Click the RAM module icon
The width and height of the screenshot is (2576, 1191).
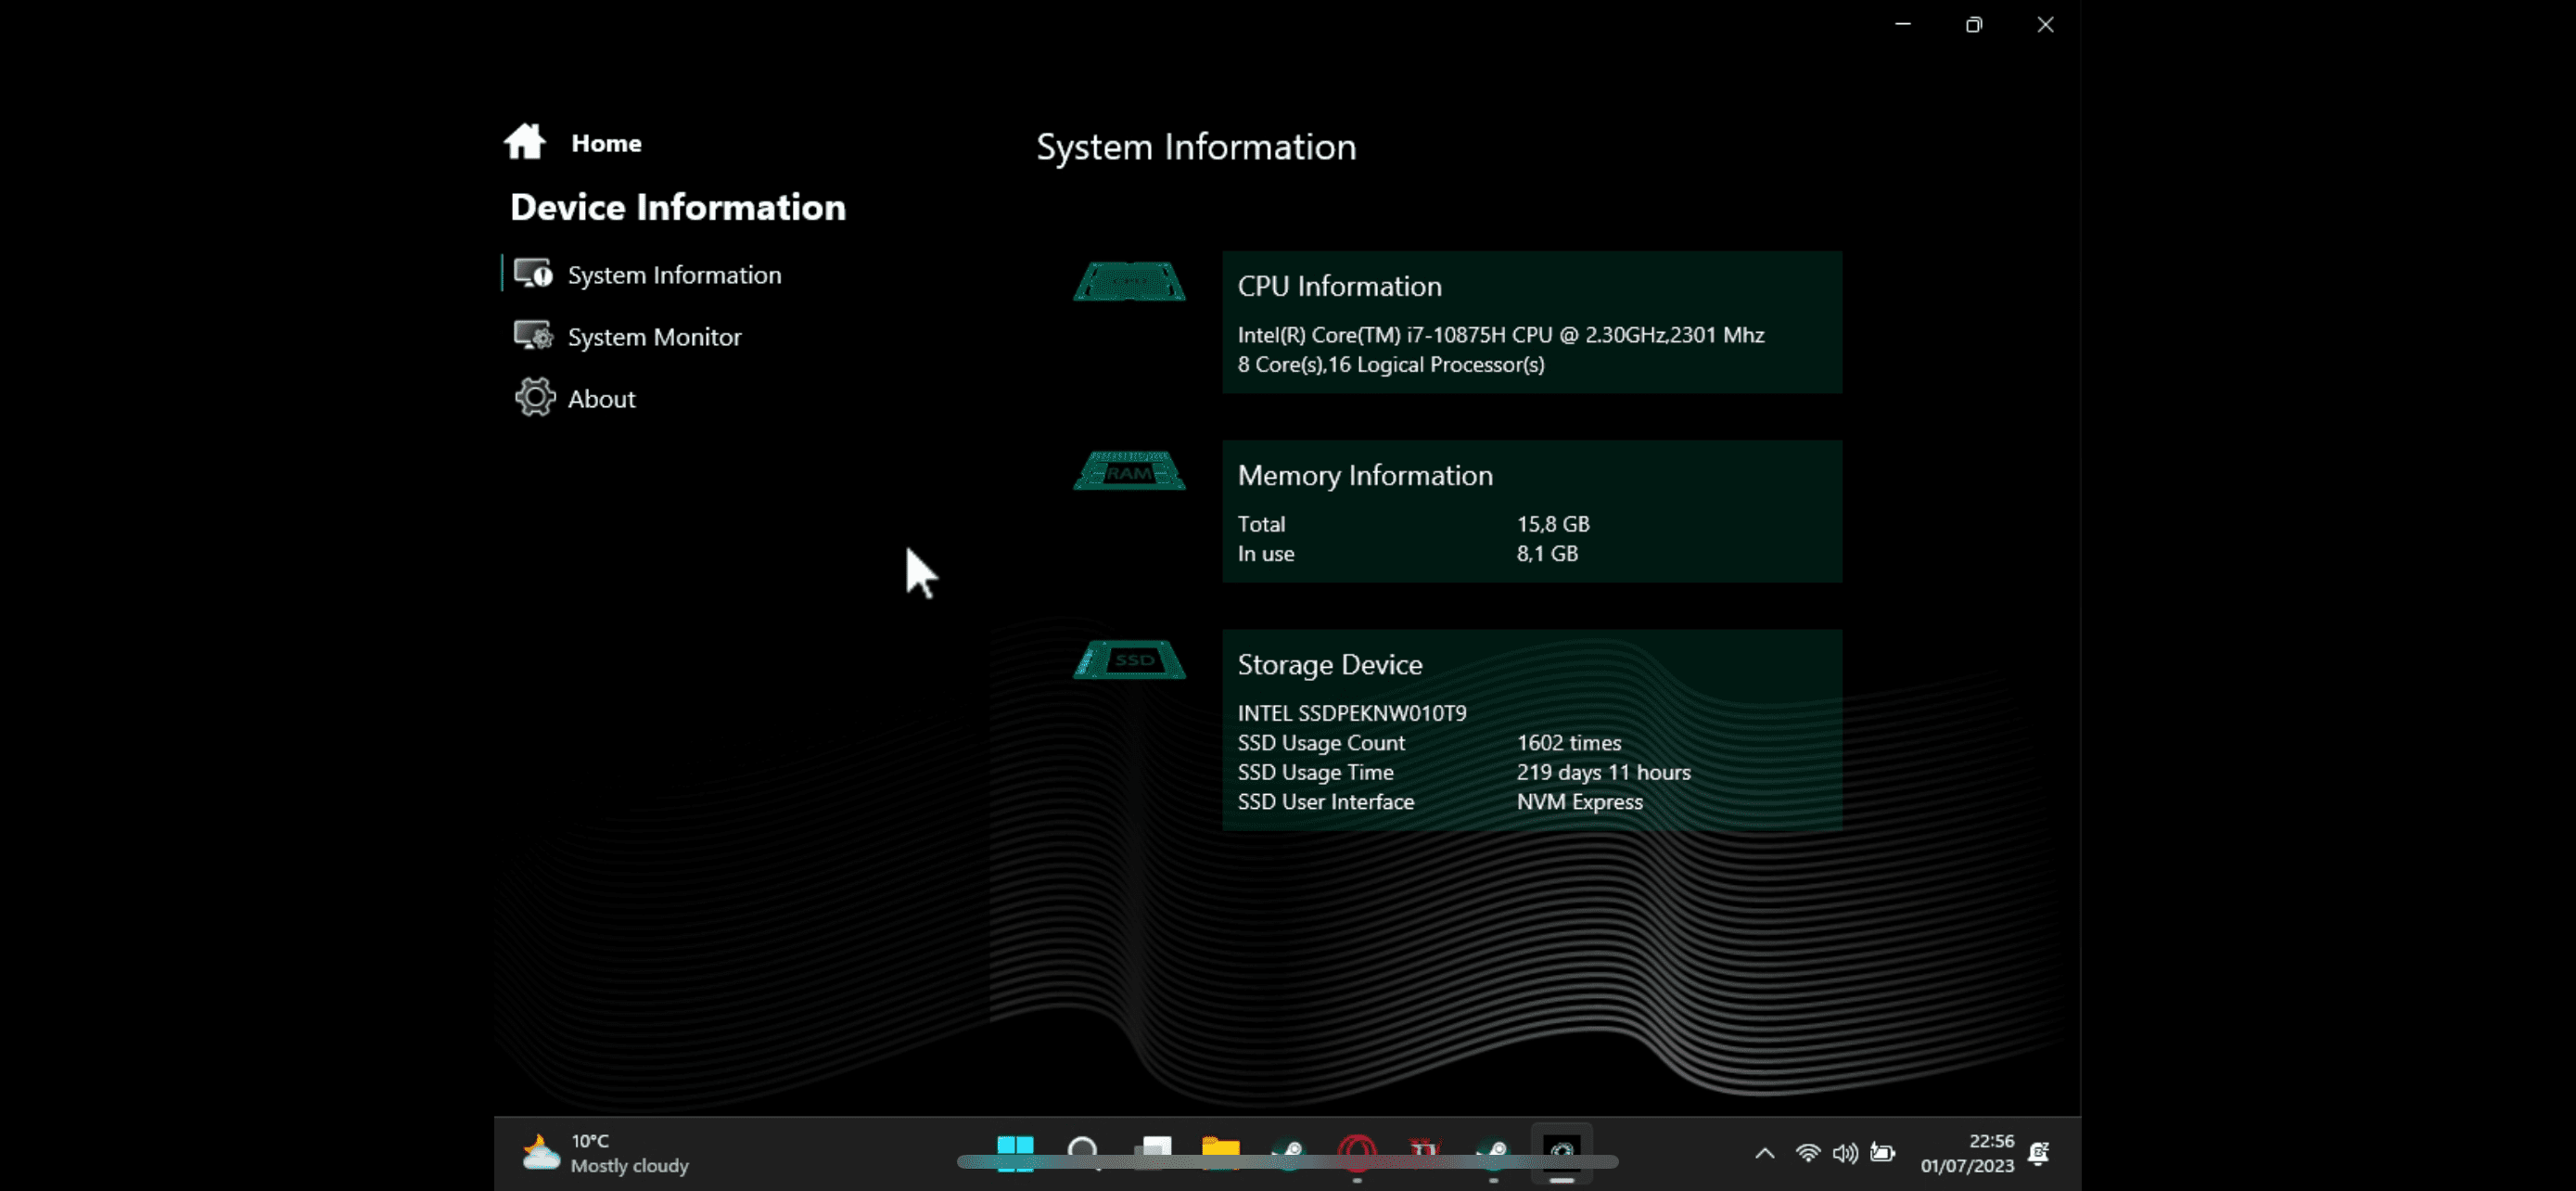(x=1129, y=470)
